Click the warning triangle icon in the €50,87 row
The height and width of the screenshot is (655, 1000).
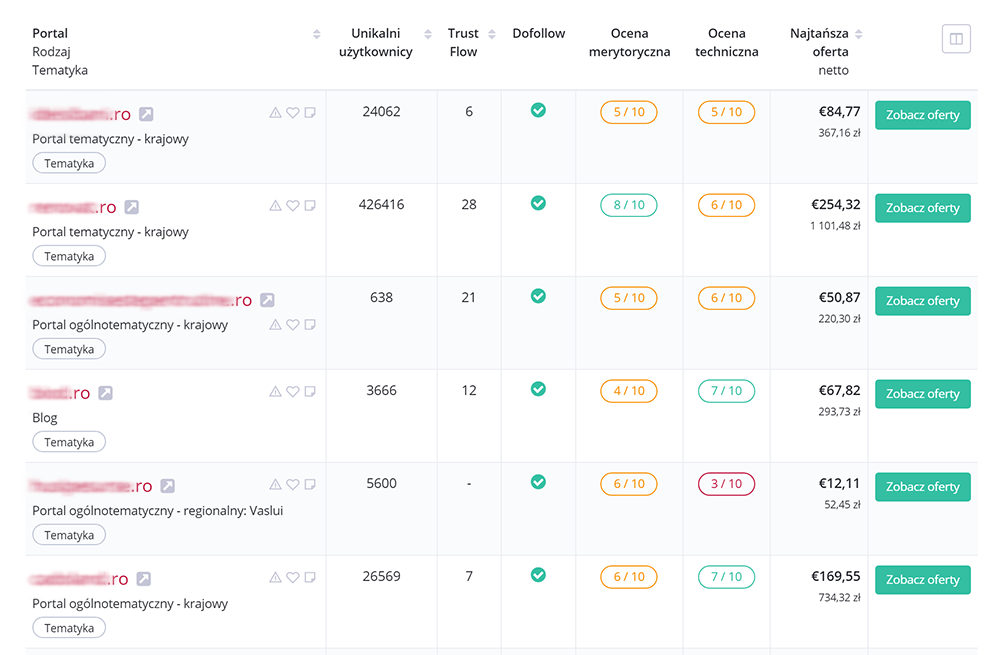(276, 325)
